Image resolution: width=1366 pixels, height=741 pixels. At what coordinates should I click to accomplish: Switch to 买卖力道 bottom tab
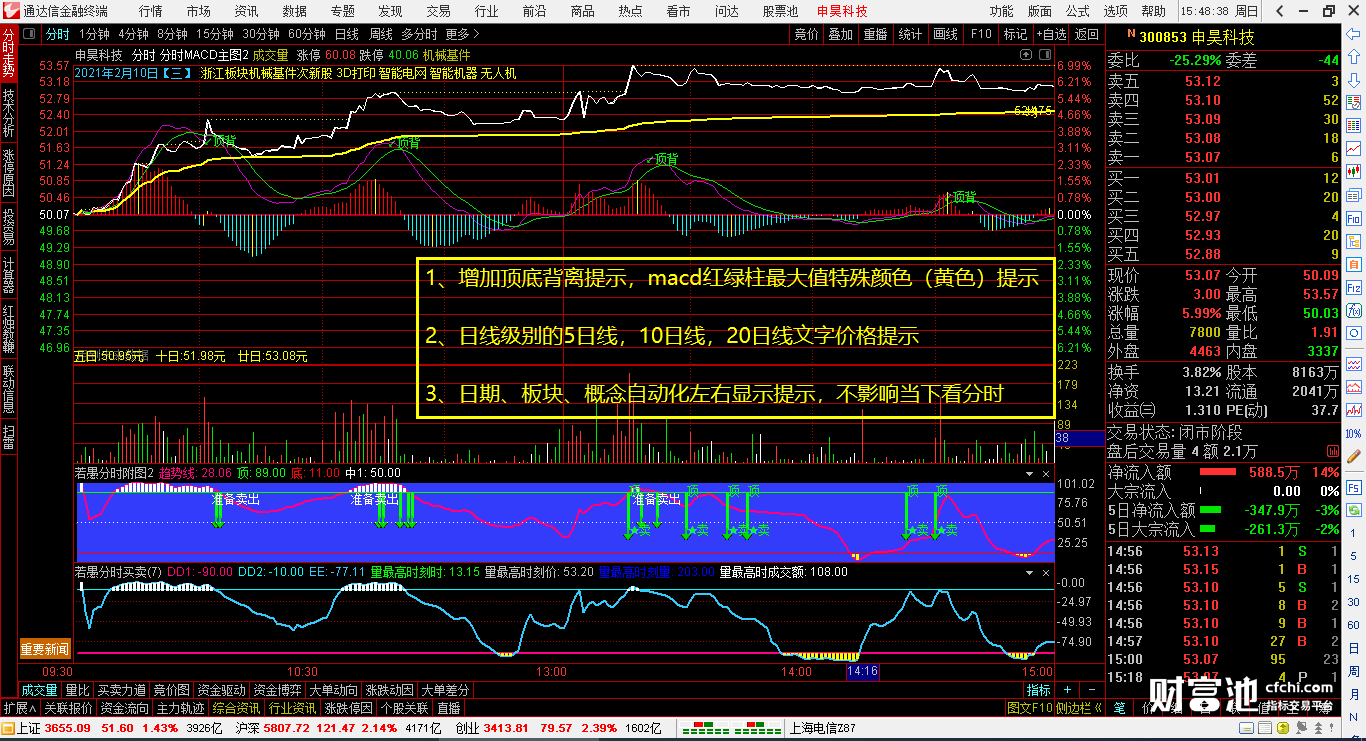(121, 690)
